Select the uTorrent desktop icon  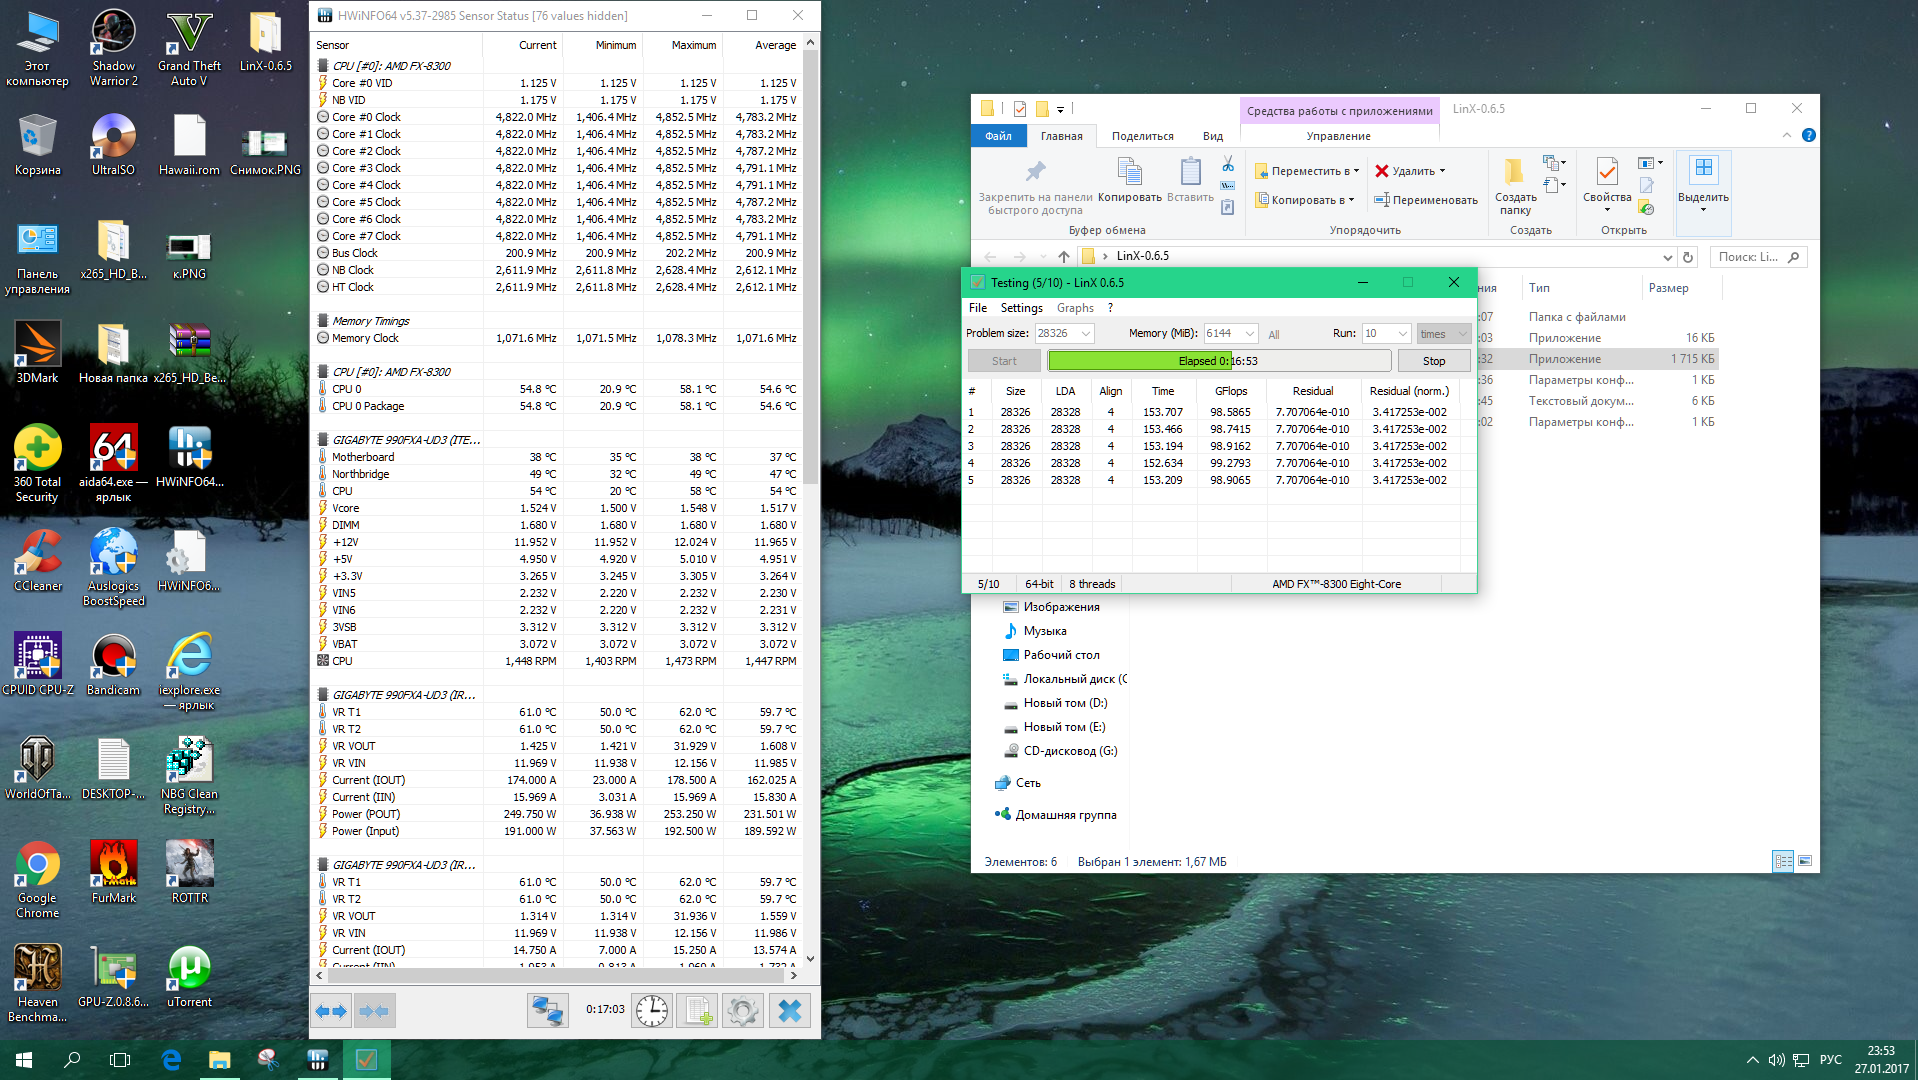pyautogui.click(x=189, y=977)
